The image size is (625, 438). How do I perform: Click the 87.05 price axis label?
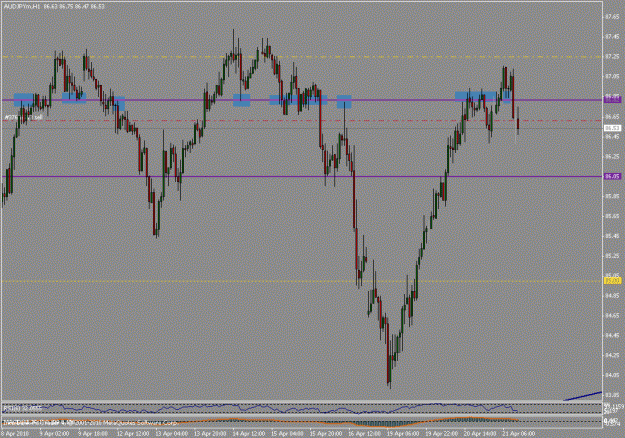[x=612, y=77]
